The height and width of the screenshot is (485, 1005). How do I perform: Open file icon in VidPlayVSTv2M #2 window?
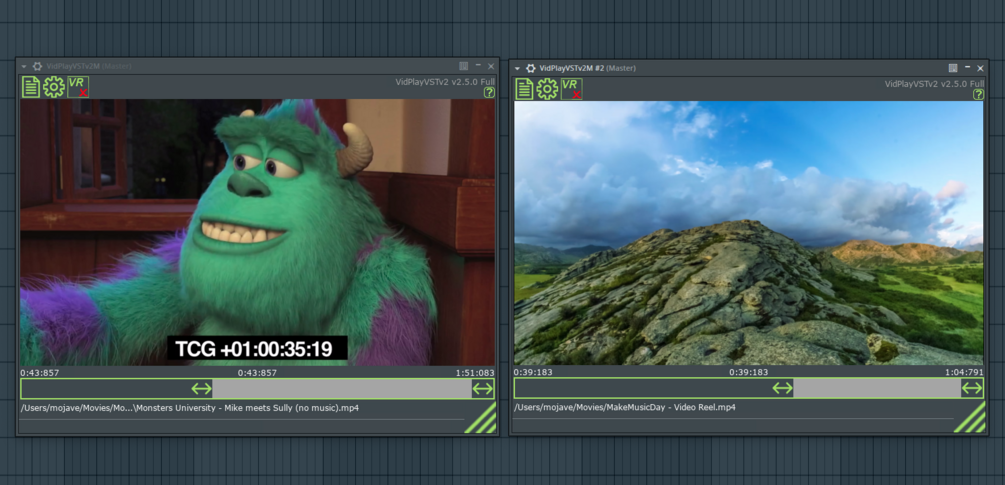524,89
